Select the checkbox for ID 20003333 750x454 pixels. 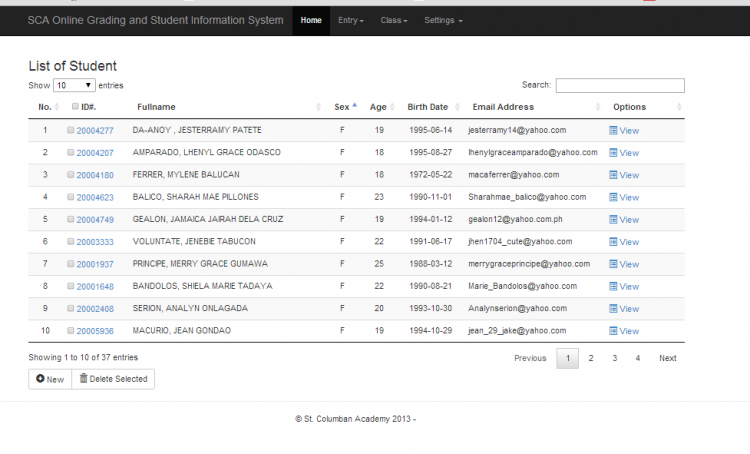(x=71, y=241)
